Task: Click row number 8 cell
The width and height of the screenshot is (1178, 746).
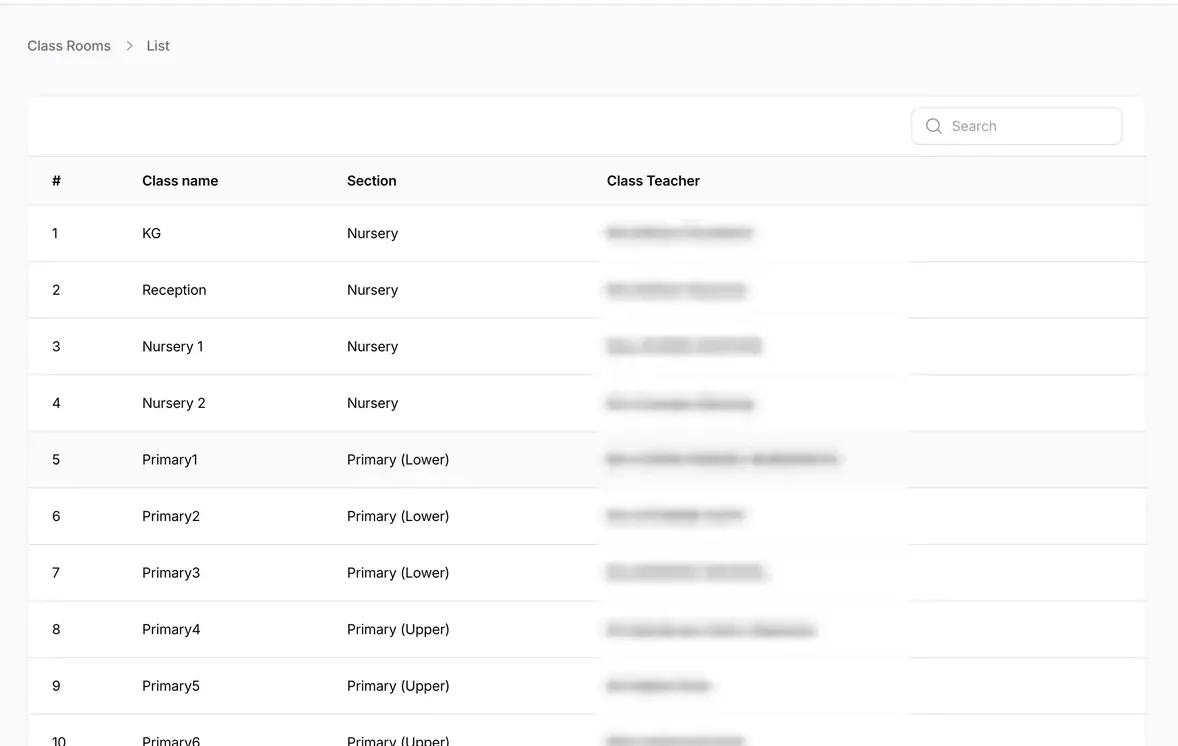Action: (56, 630)
